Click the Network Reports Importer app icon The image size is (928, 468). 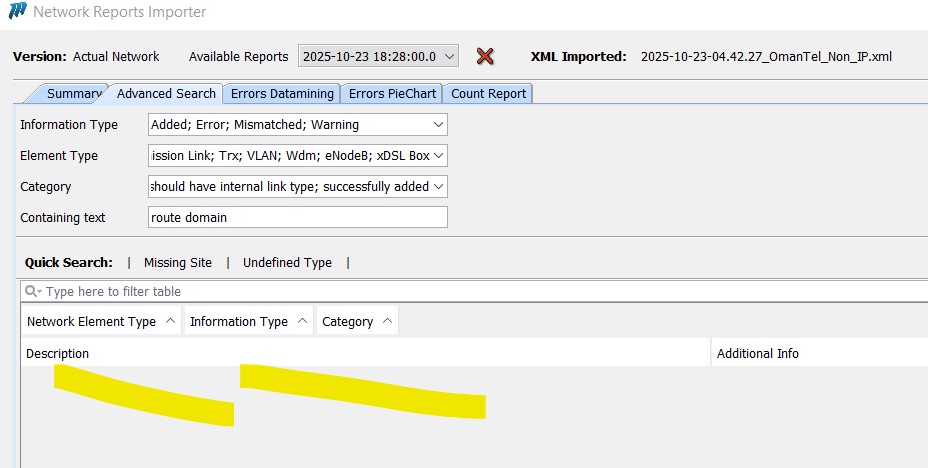pos(15,12)
